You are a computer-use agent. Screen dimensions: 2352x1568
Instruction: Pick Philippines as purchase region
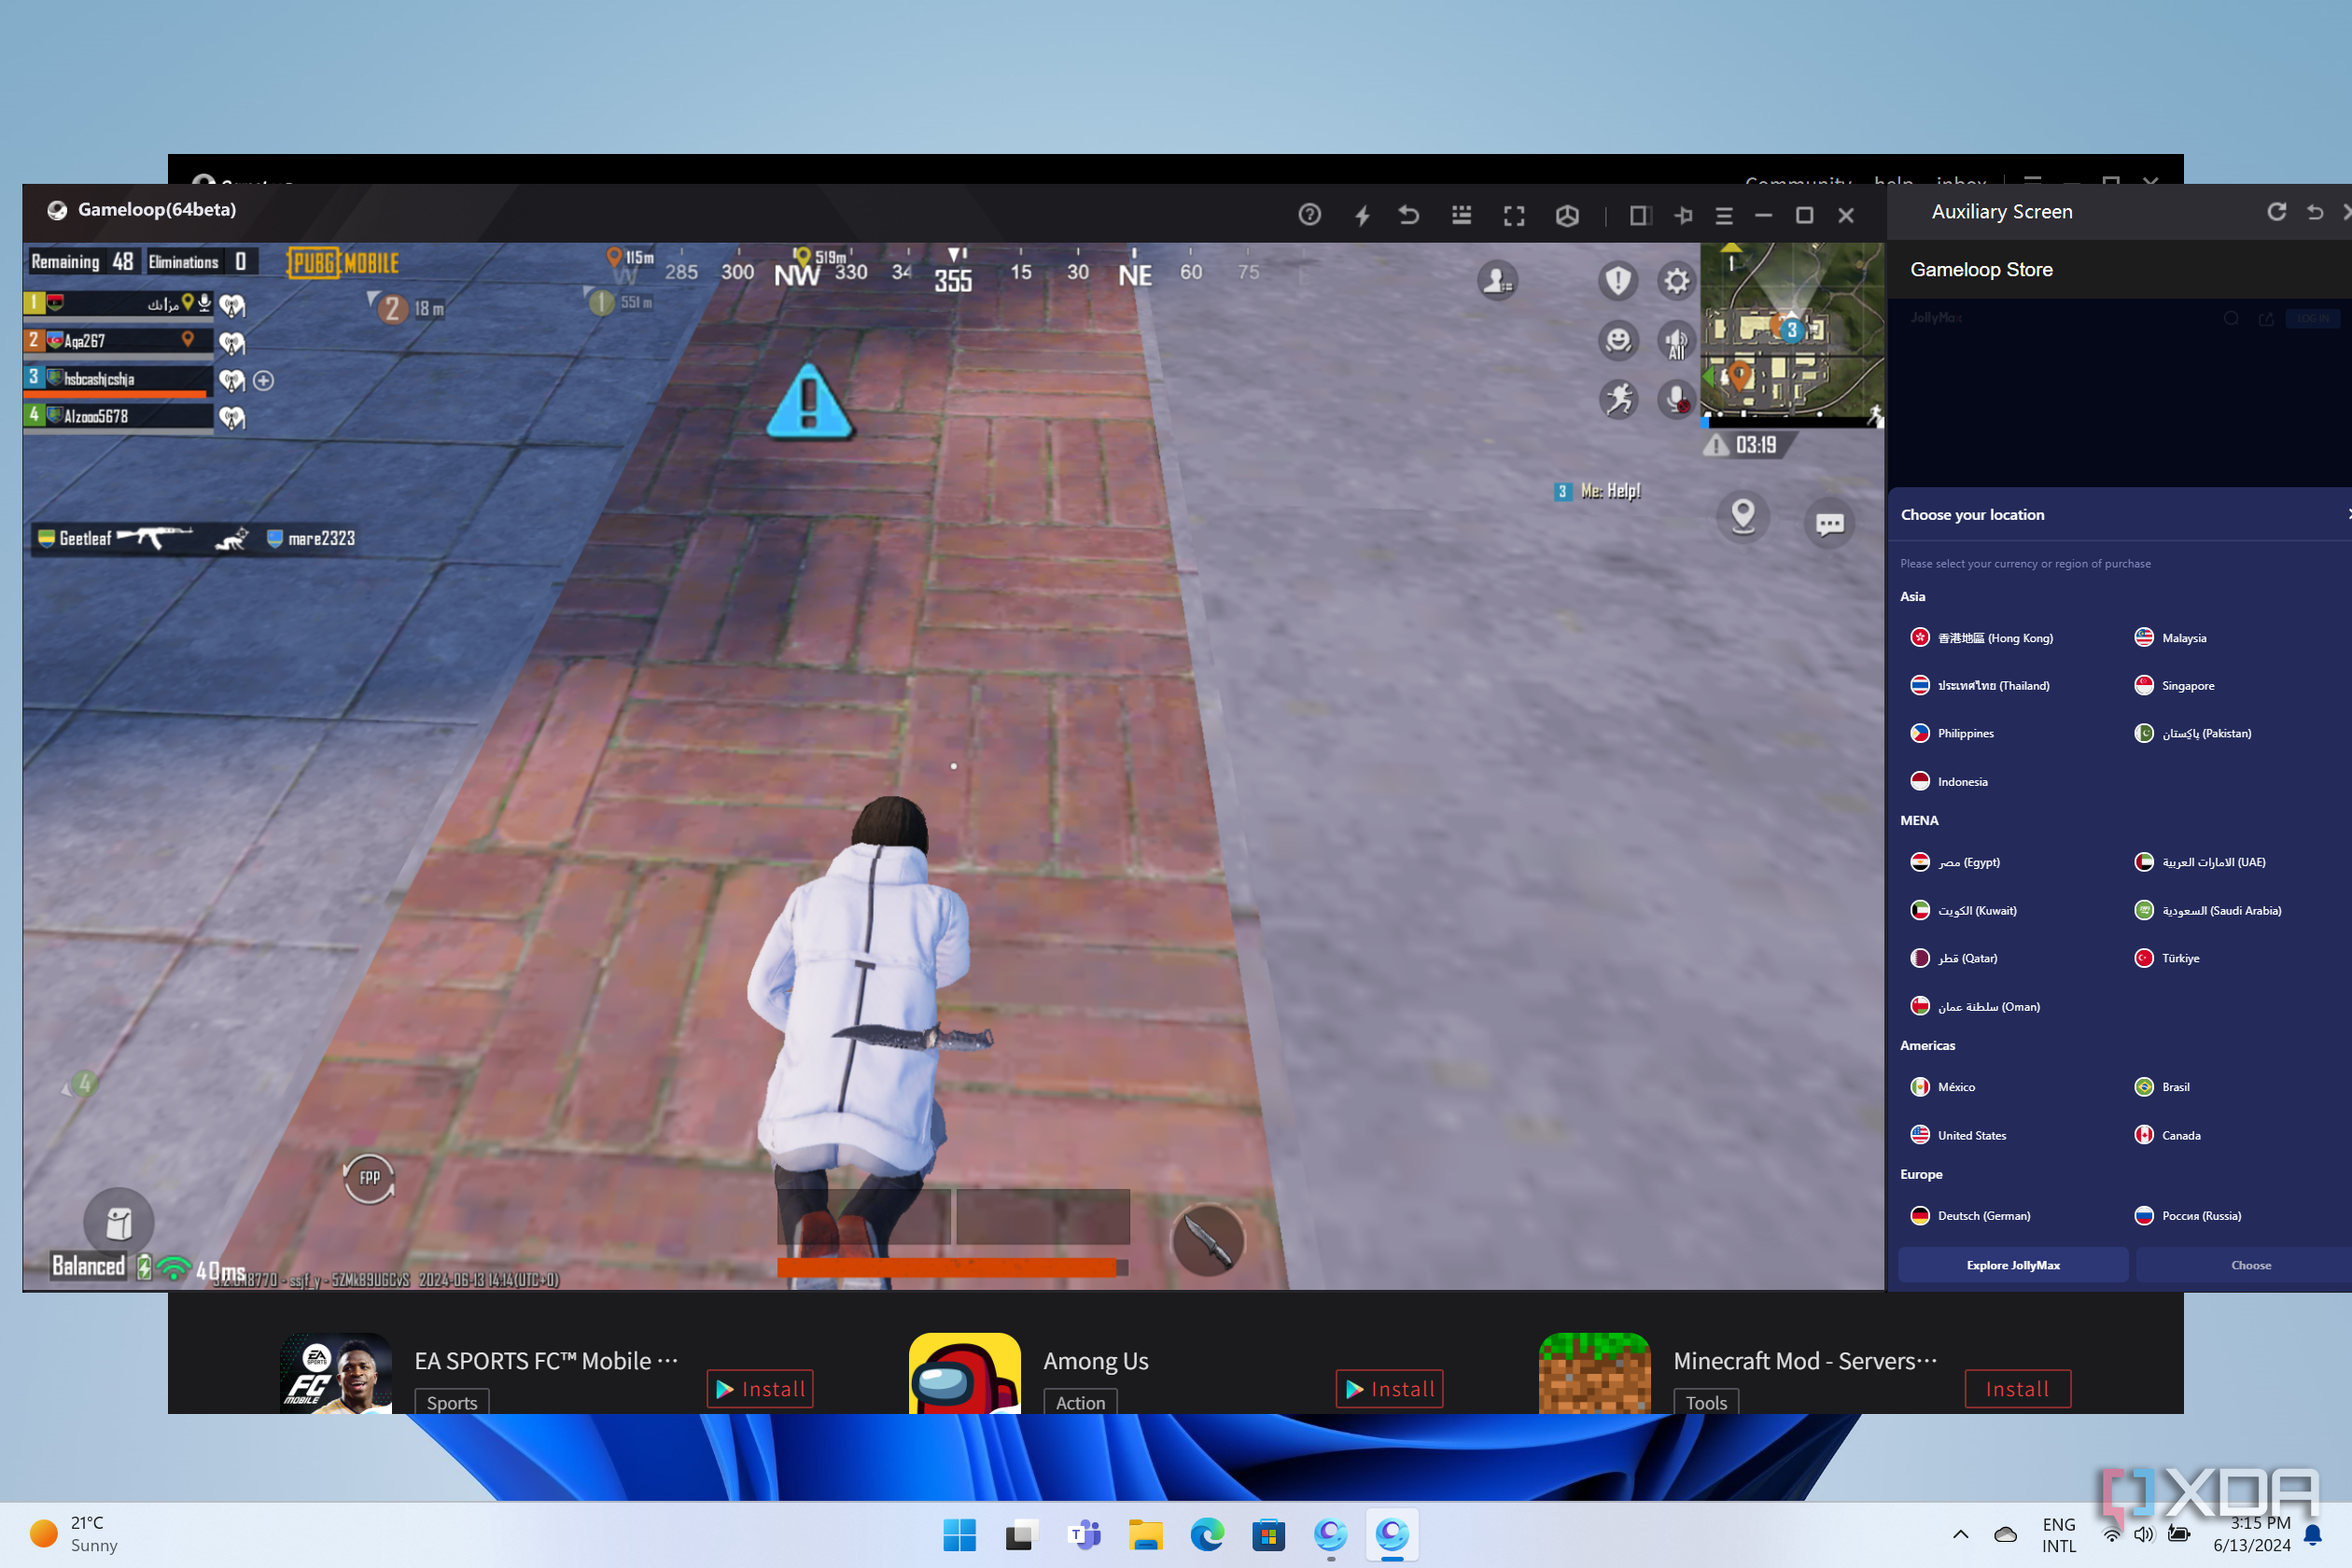click(1952, 733)
